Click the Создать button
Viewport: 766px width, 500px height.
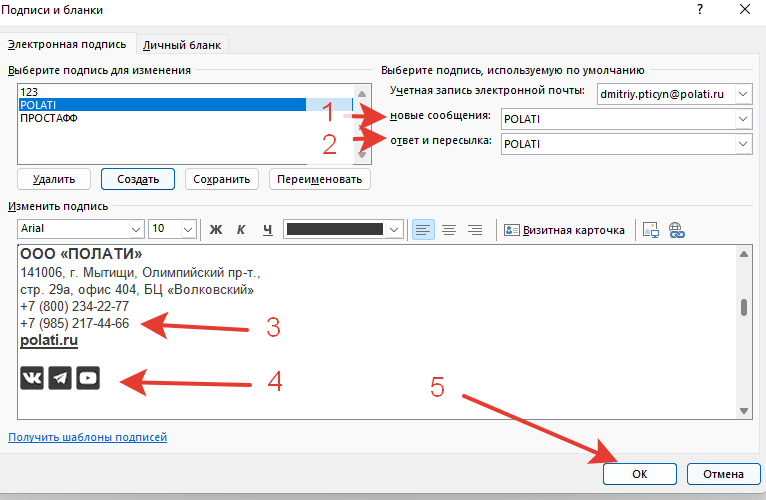(138, 179)
